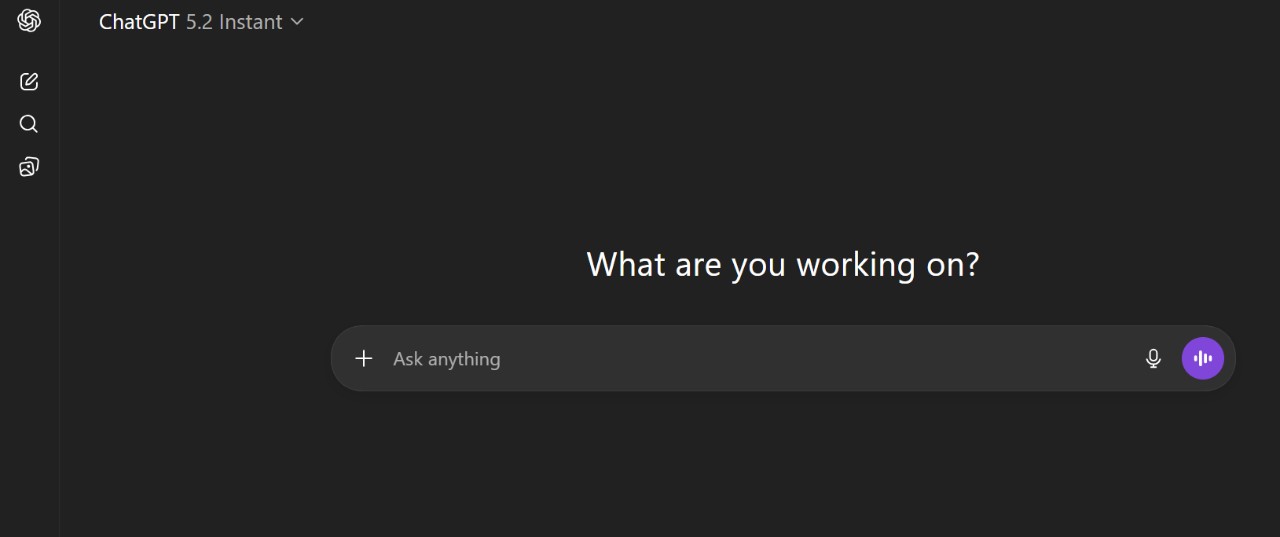Click the "What are you working on?" heading
Viewport: 1280px width, 537px height.
(782, 264)
